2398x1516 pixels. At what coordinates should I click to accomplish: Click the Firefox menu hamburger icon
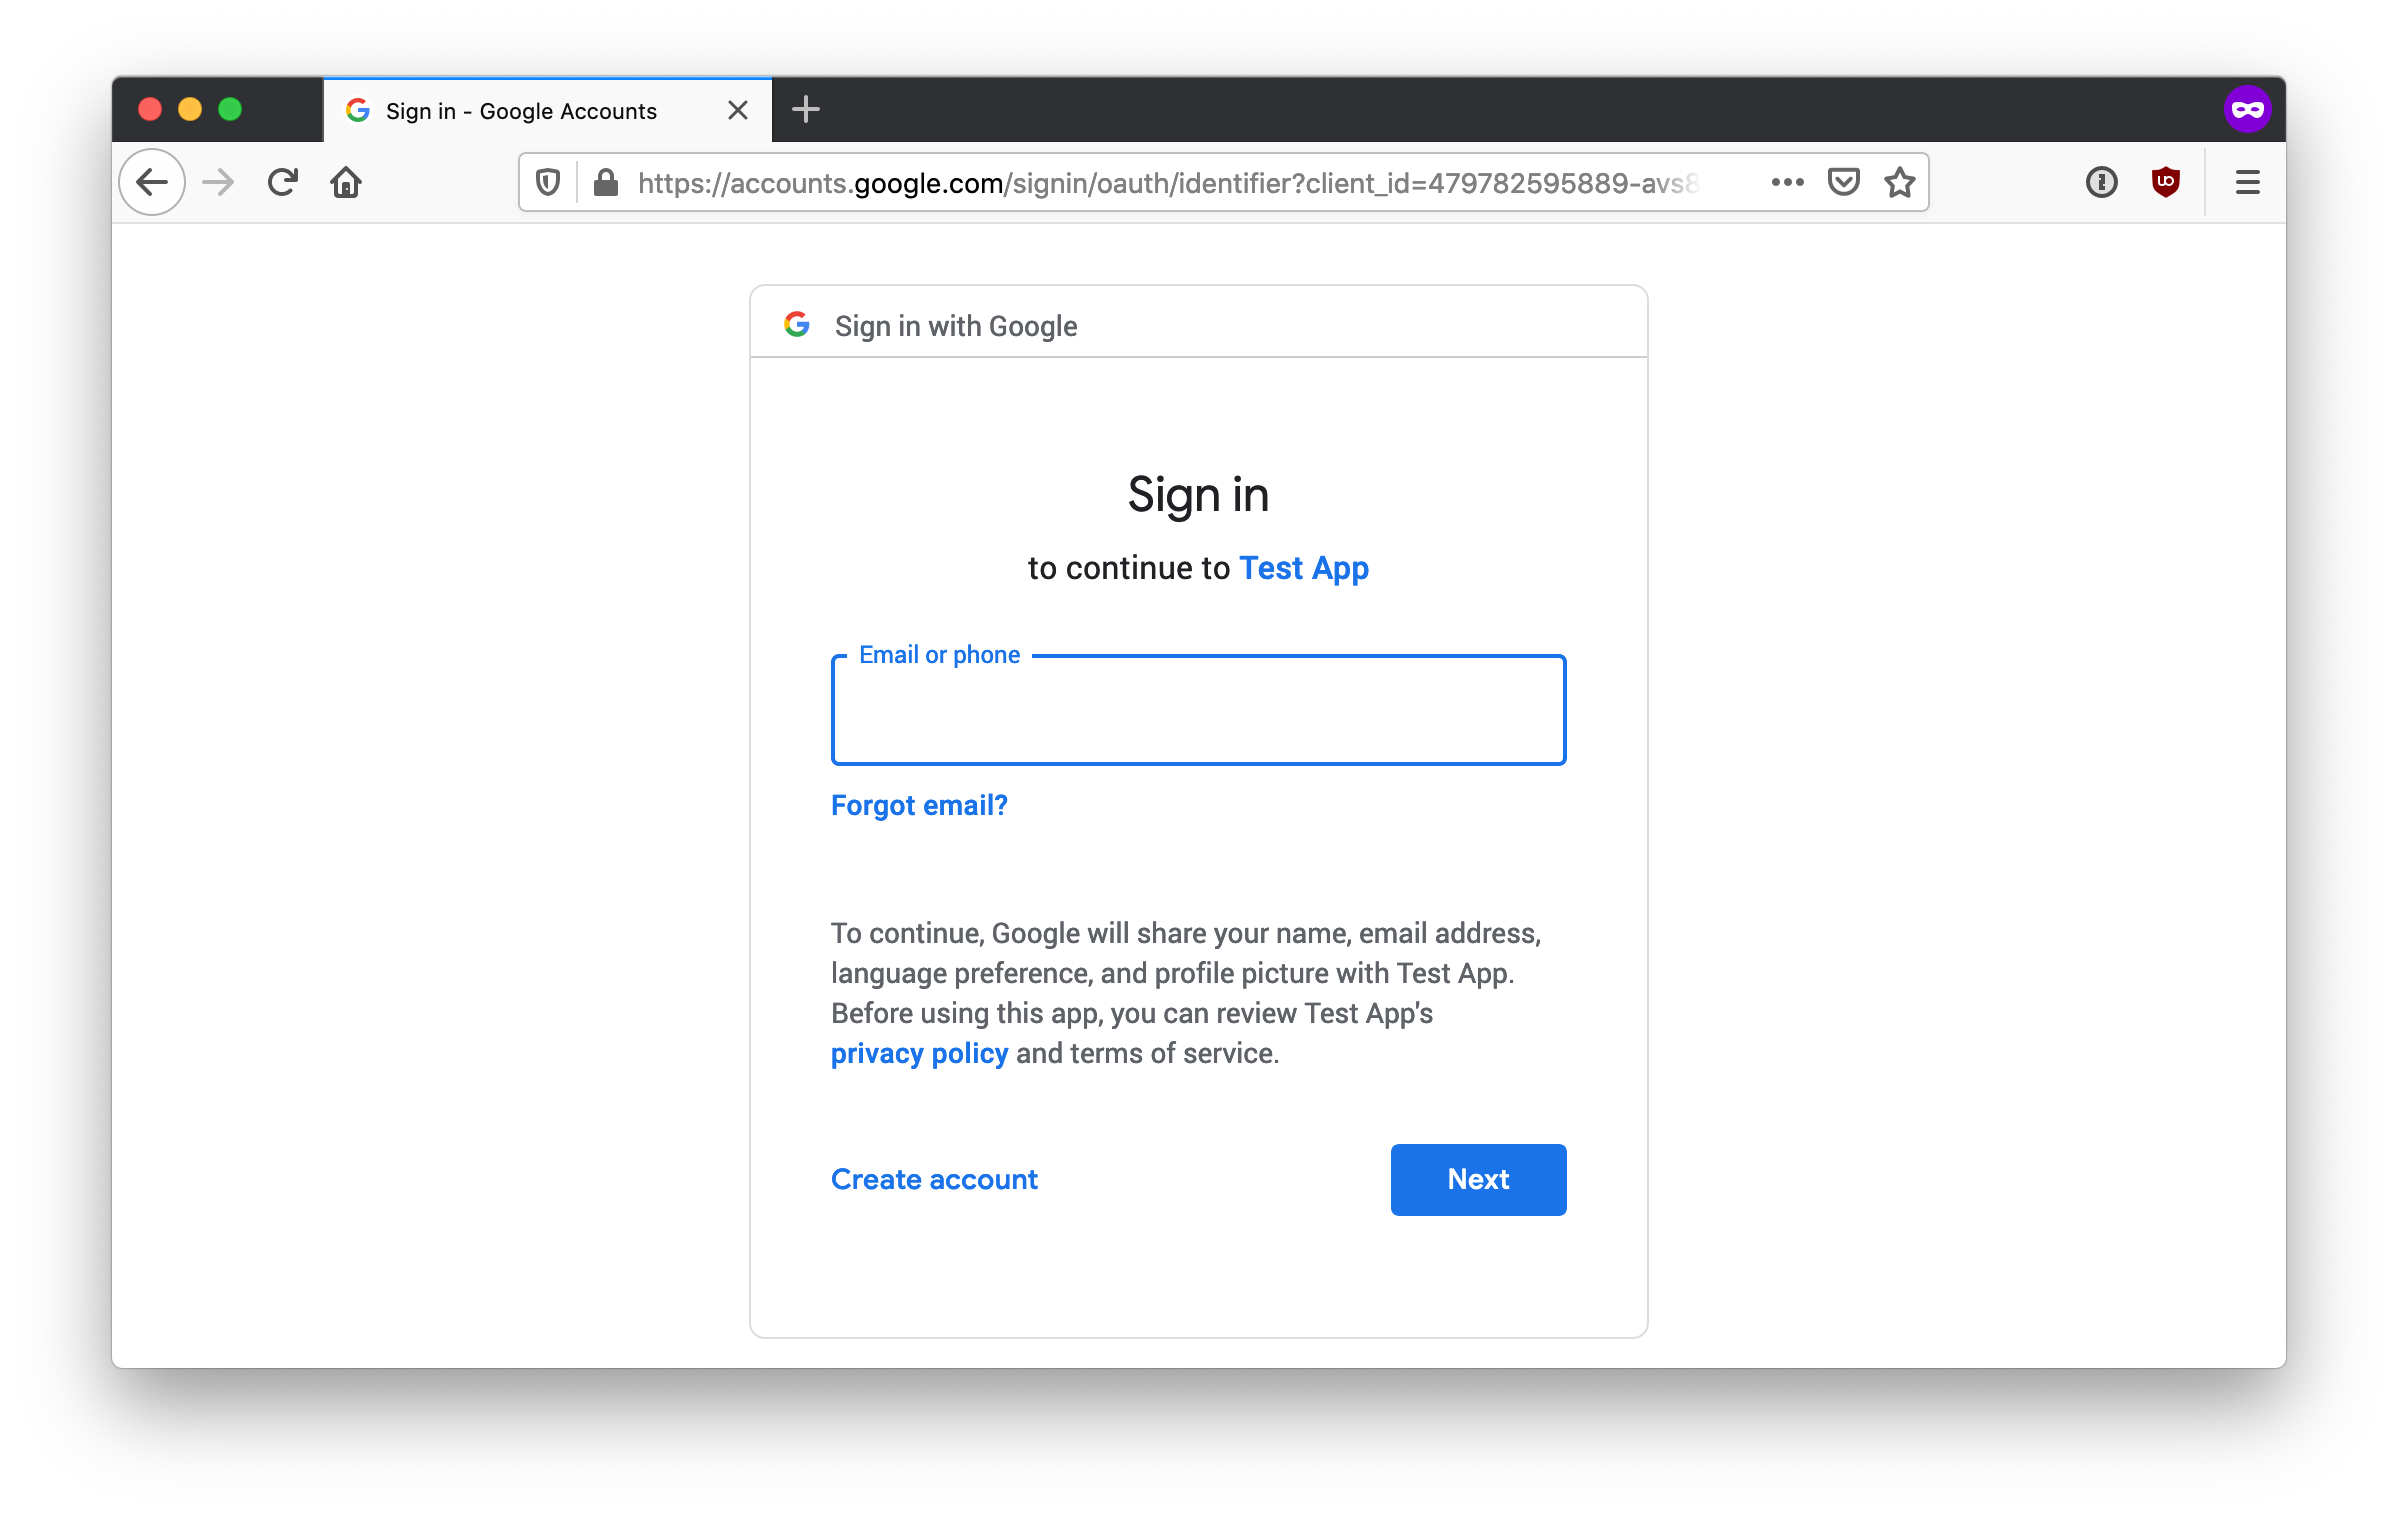(x=2248, y=182)
